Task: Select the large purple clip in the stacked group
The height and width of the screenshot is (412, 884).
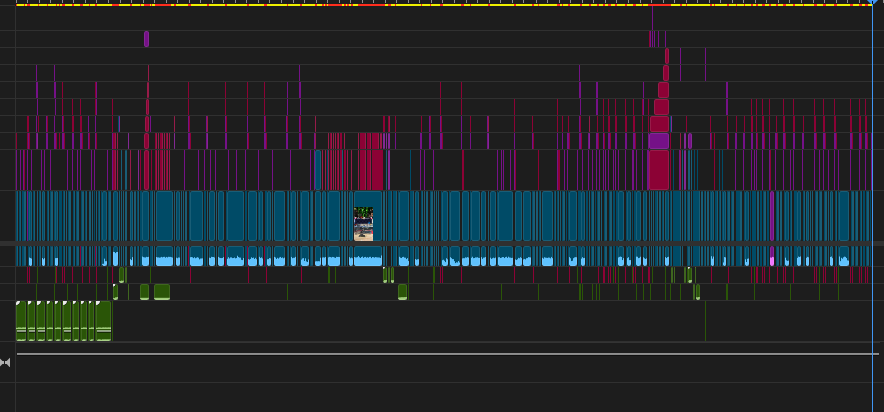Action: (658, 141)
